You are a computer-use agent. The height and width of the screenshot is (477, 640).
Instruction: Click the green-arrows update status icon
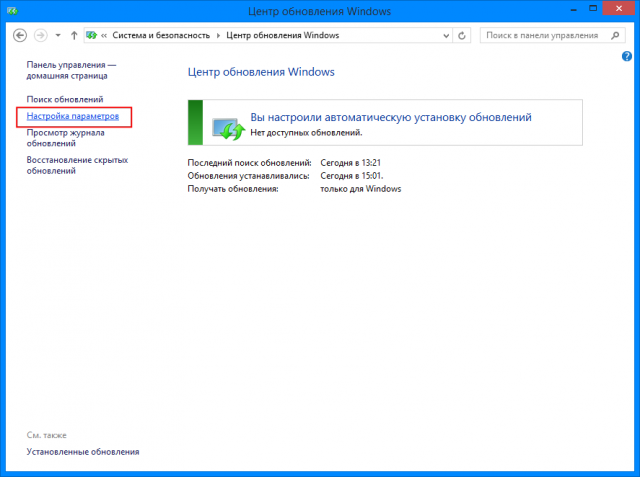point(228,129)
